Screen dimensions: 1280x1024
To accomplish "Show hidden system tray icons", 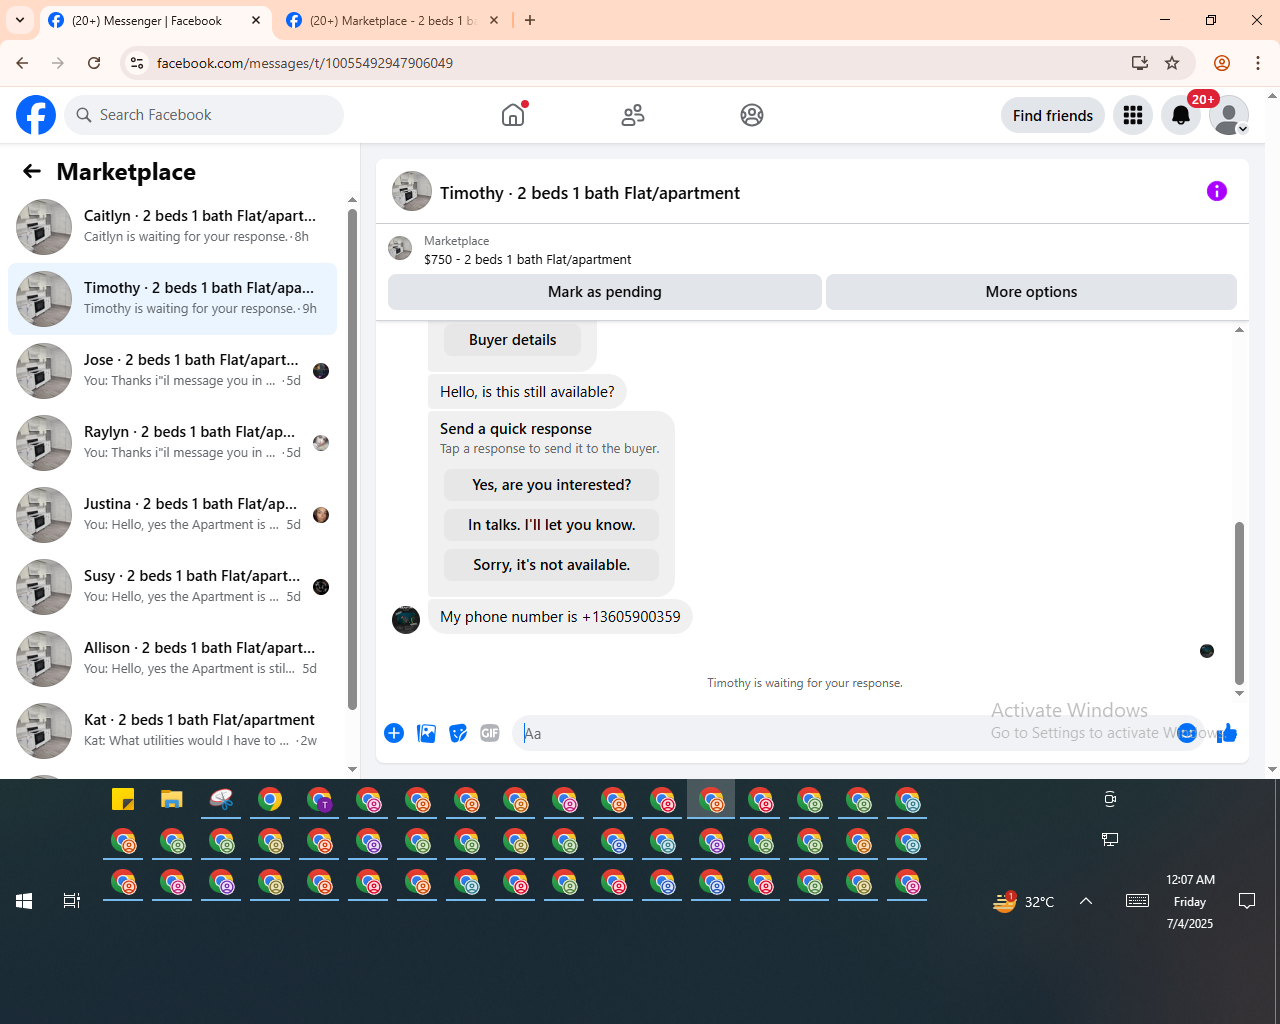I will pos(1086,901).
